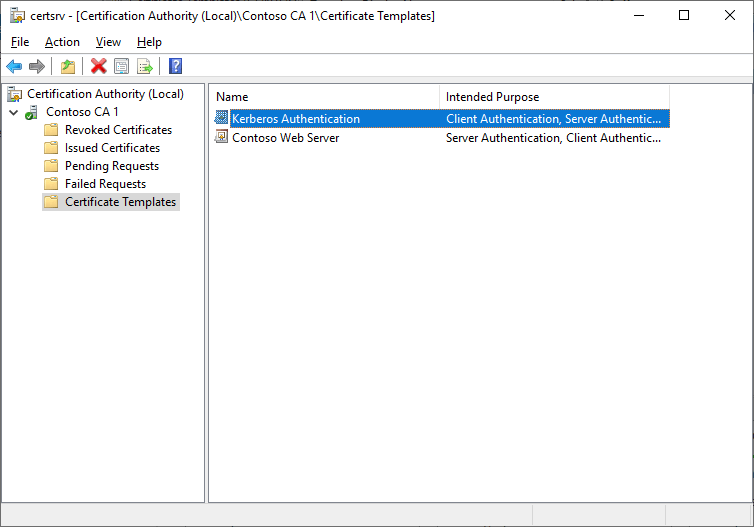The width and height of the screenshot is (754, 527).
Task: Collapse the Contoso CA 1 tree node
Action: coord(13,112)
